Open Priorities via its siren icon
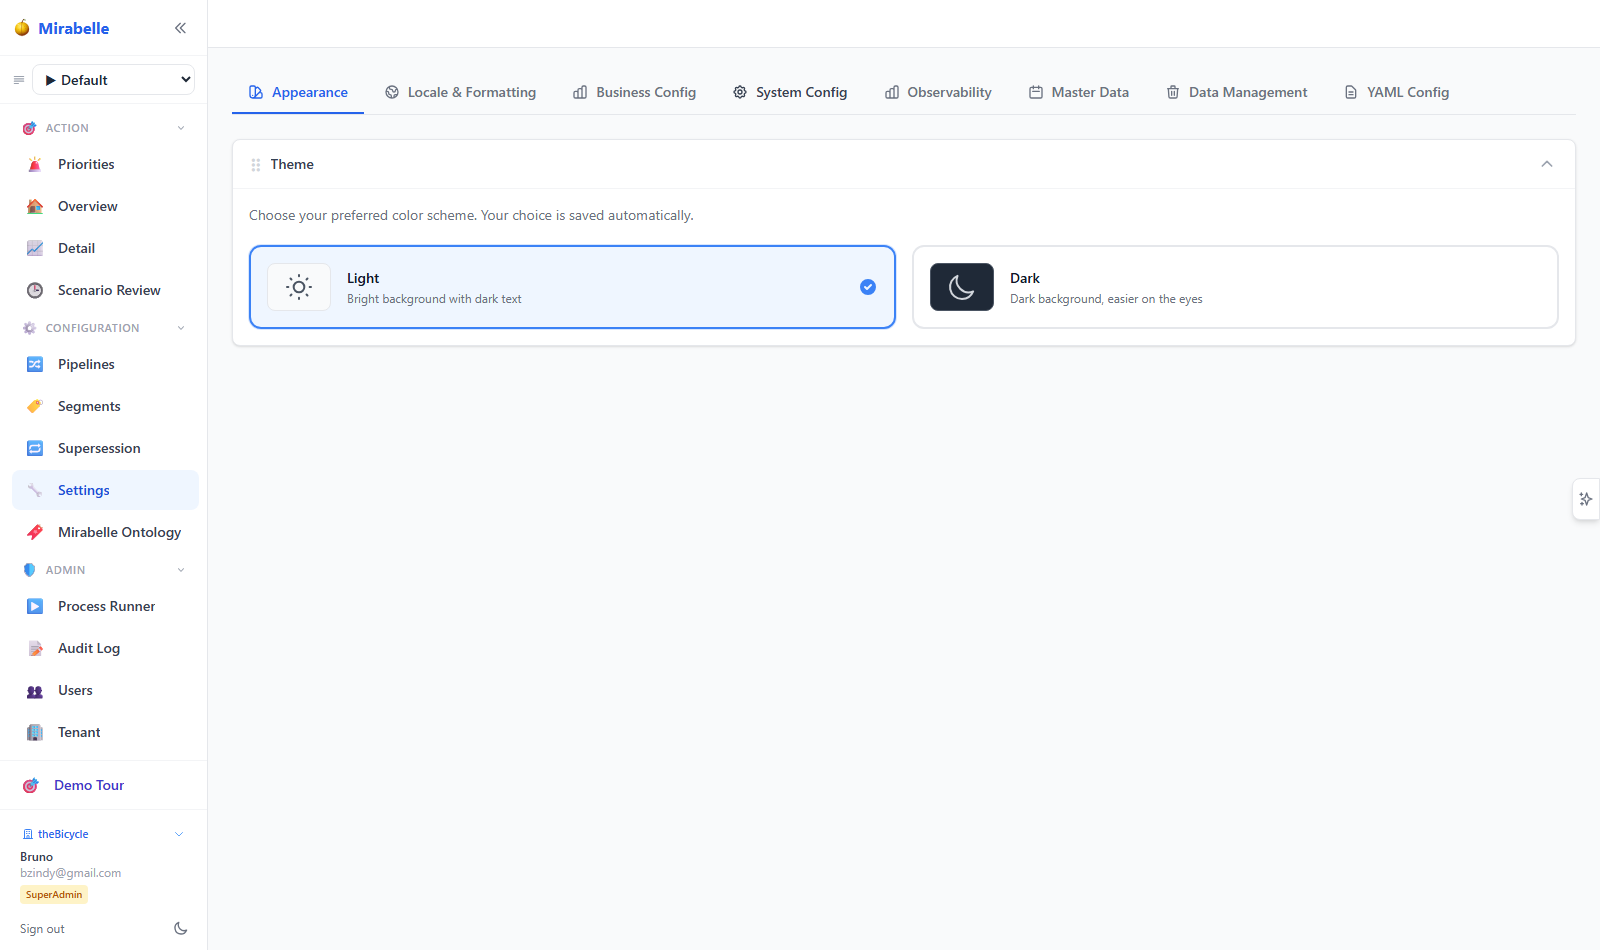The image size is (1600, 950). point(35,164)
